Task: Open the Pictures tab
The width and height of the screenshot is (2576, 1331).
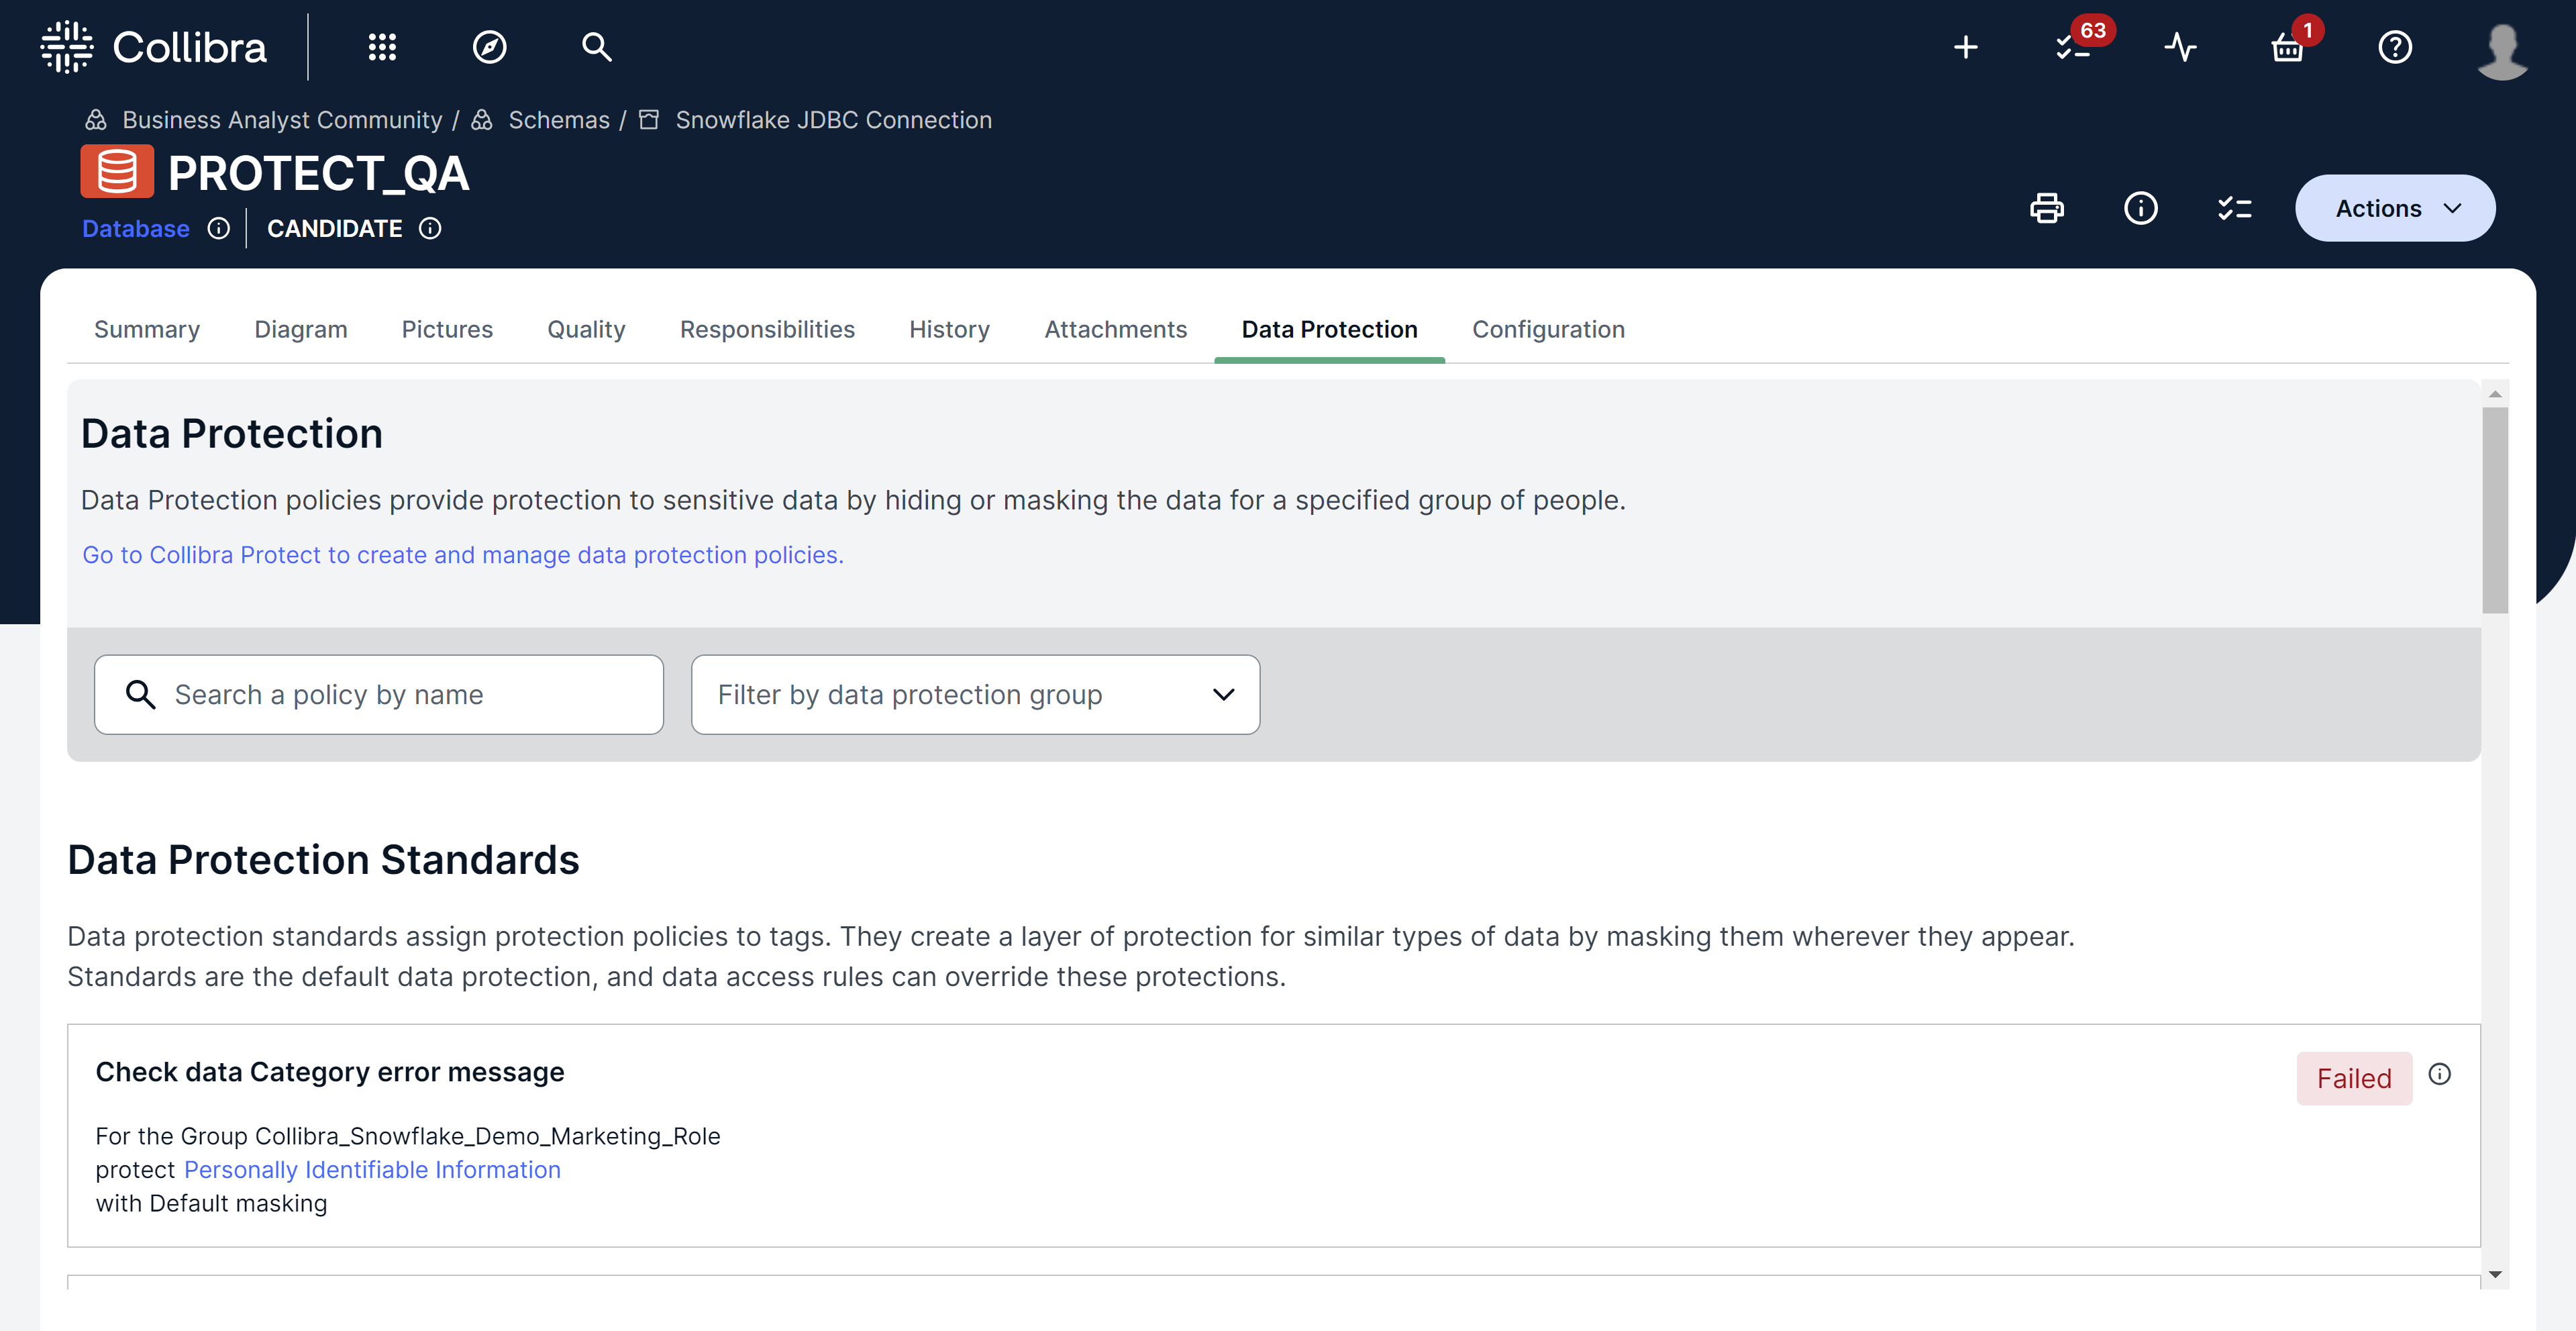Action: coord(447,330)
